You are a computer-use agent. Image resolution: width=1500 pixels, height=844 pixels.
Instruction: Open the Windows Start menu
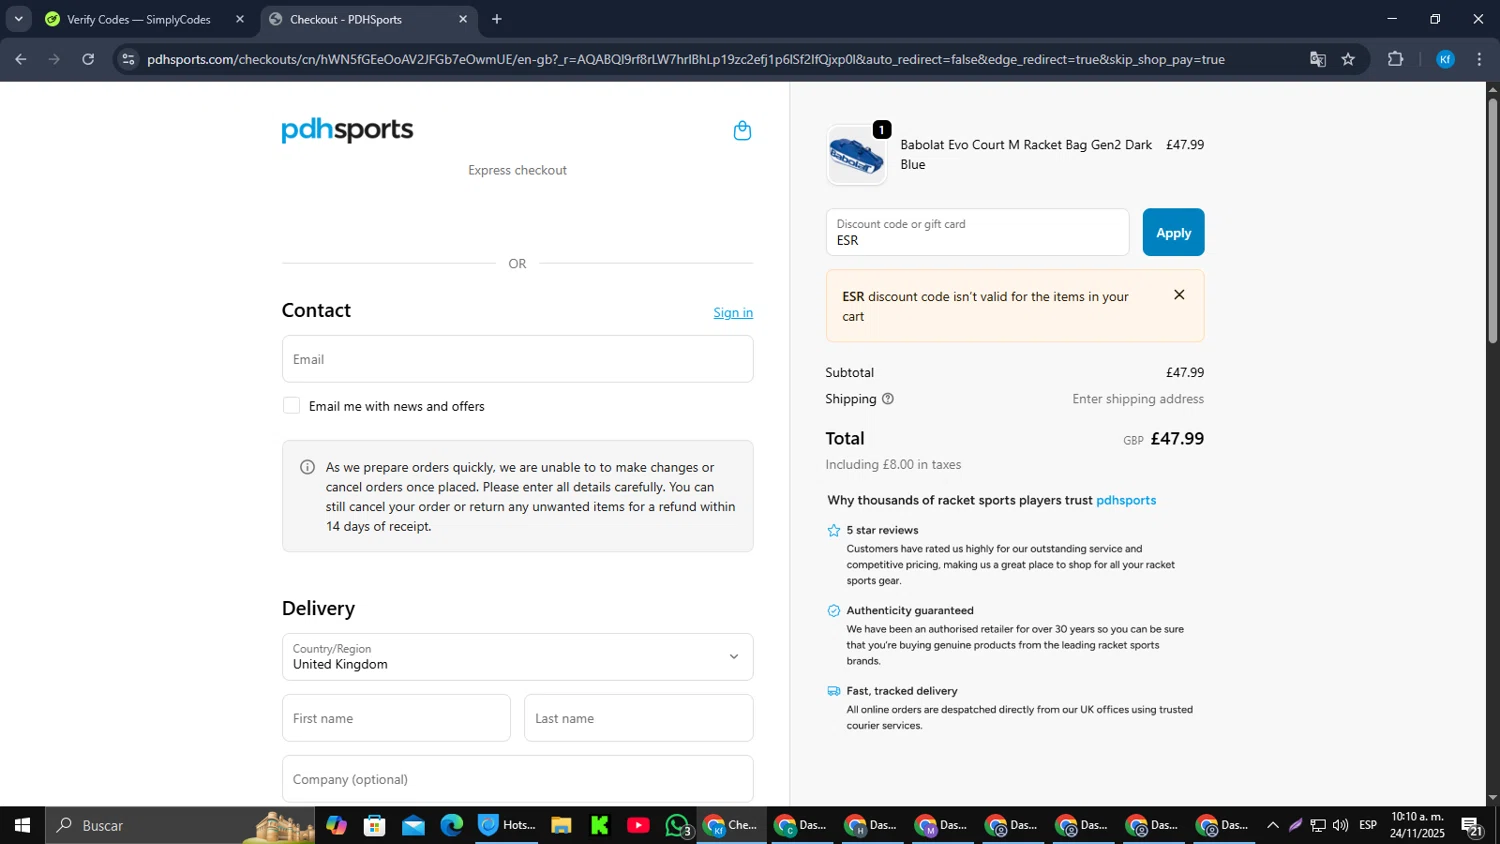(x=22, y=825)
